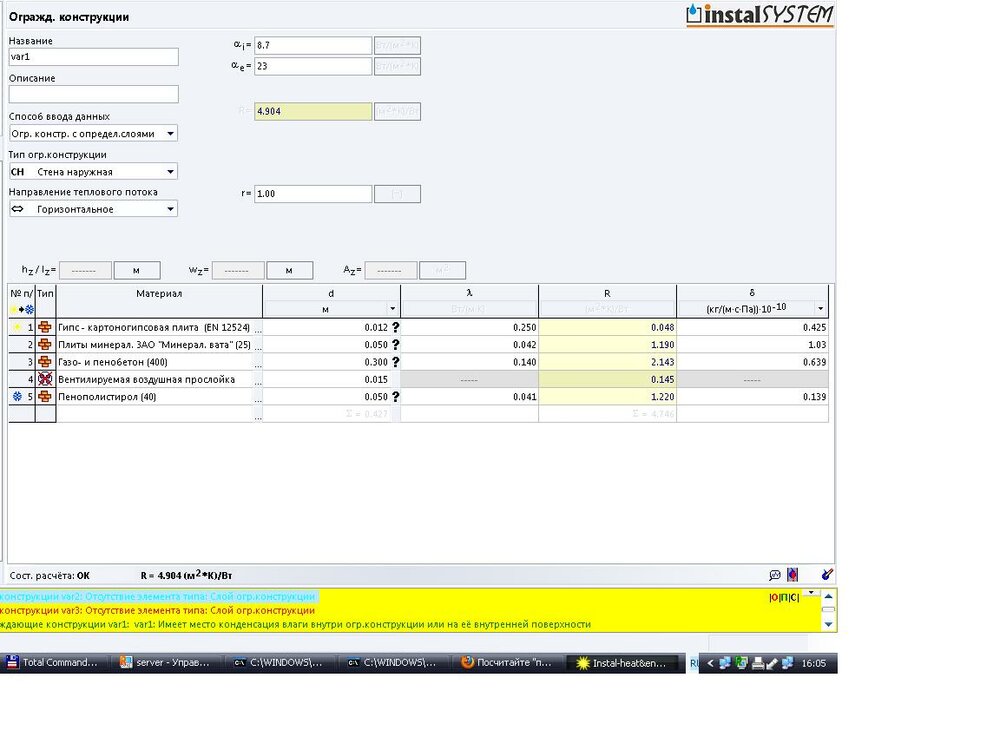
Task: Open material picker for Газо- и пенобетон
Action: point(258,363)
